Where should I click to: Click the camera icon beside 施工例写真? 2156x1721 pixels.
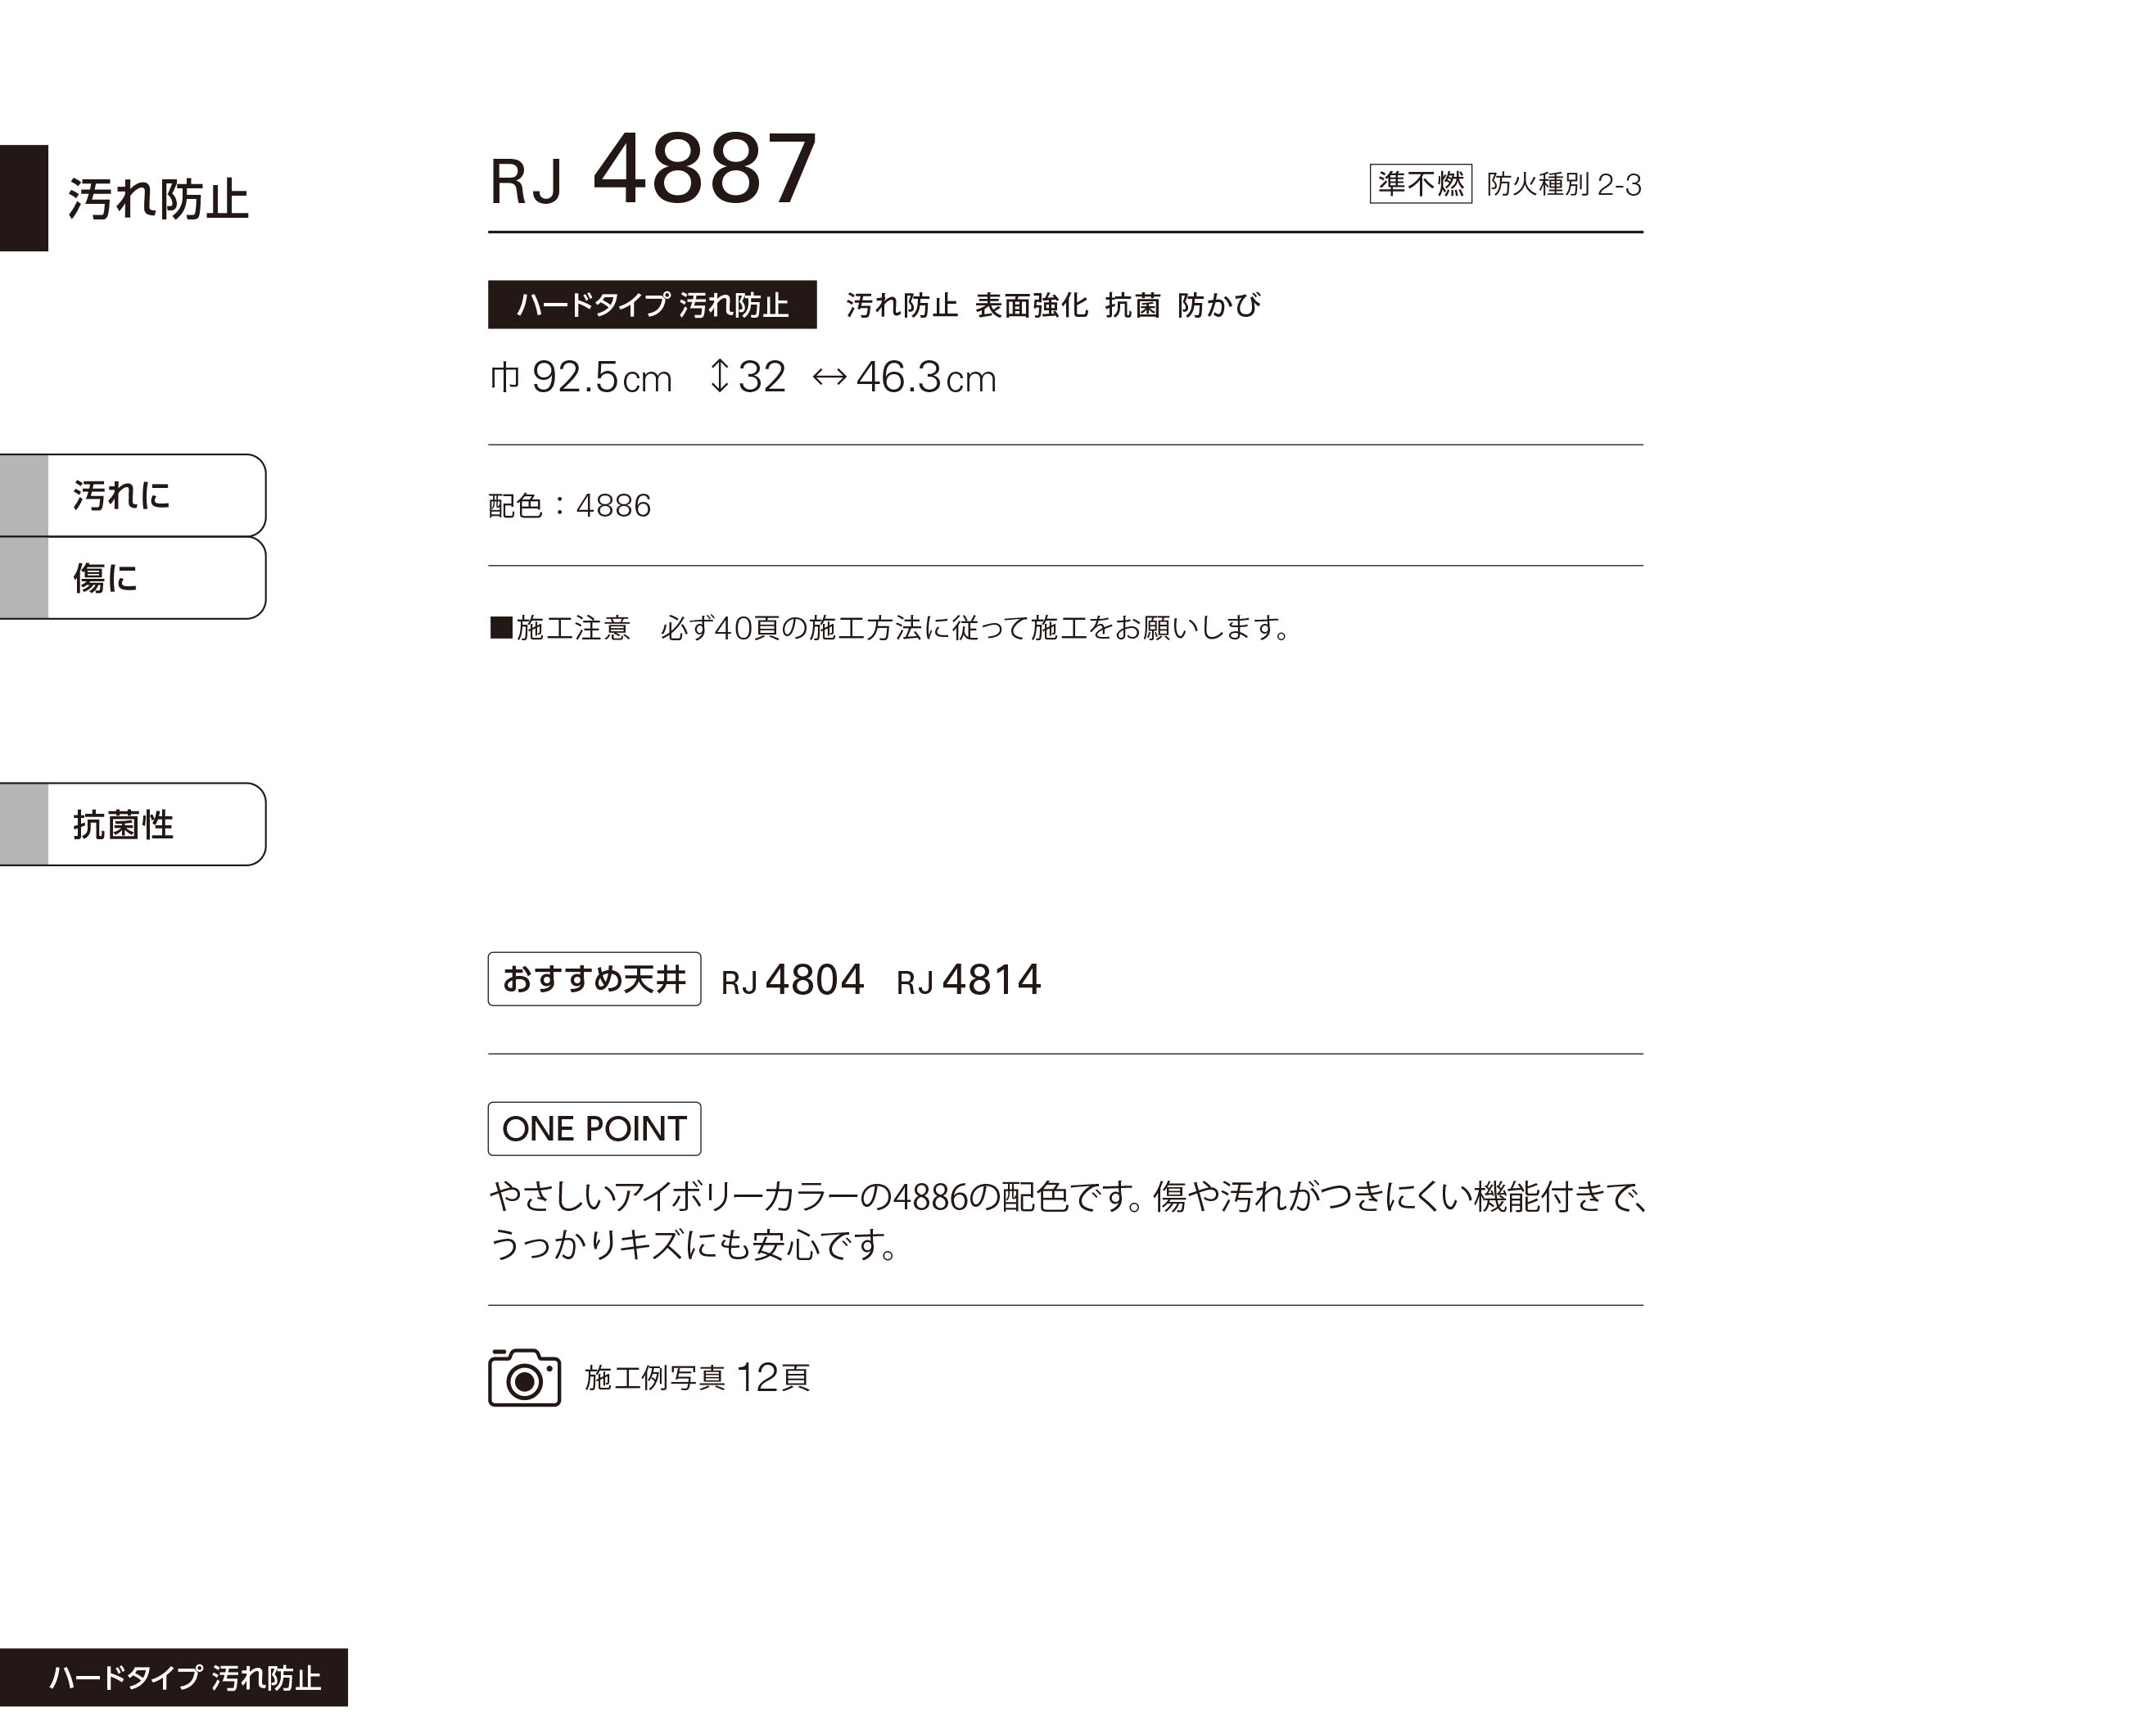pos(524,1377)
